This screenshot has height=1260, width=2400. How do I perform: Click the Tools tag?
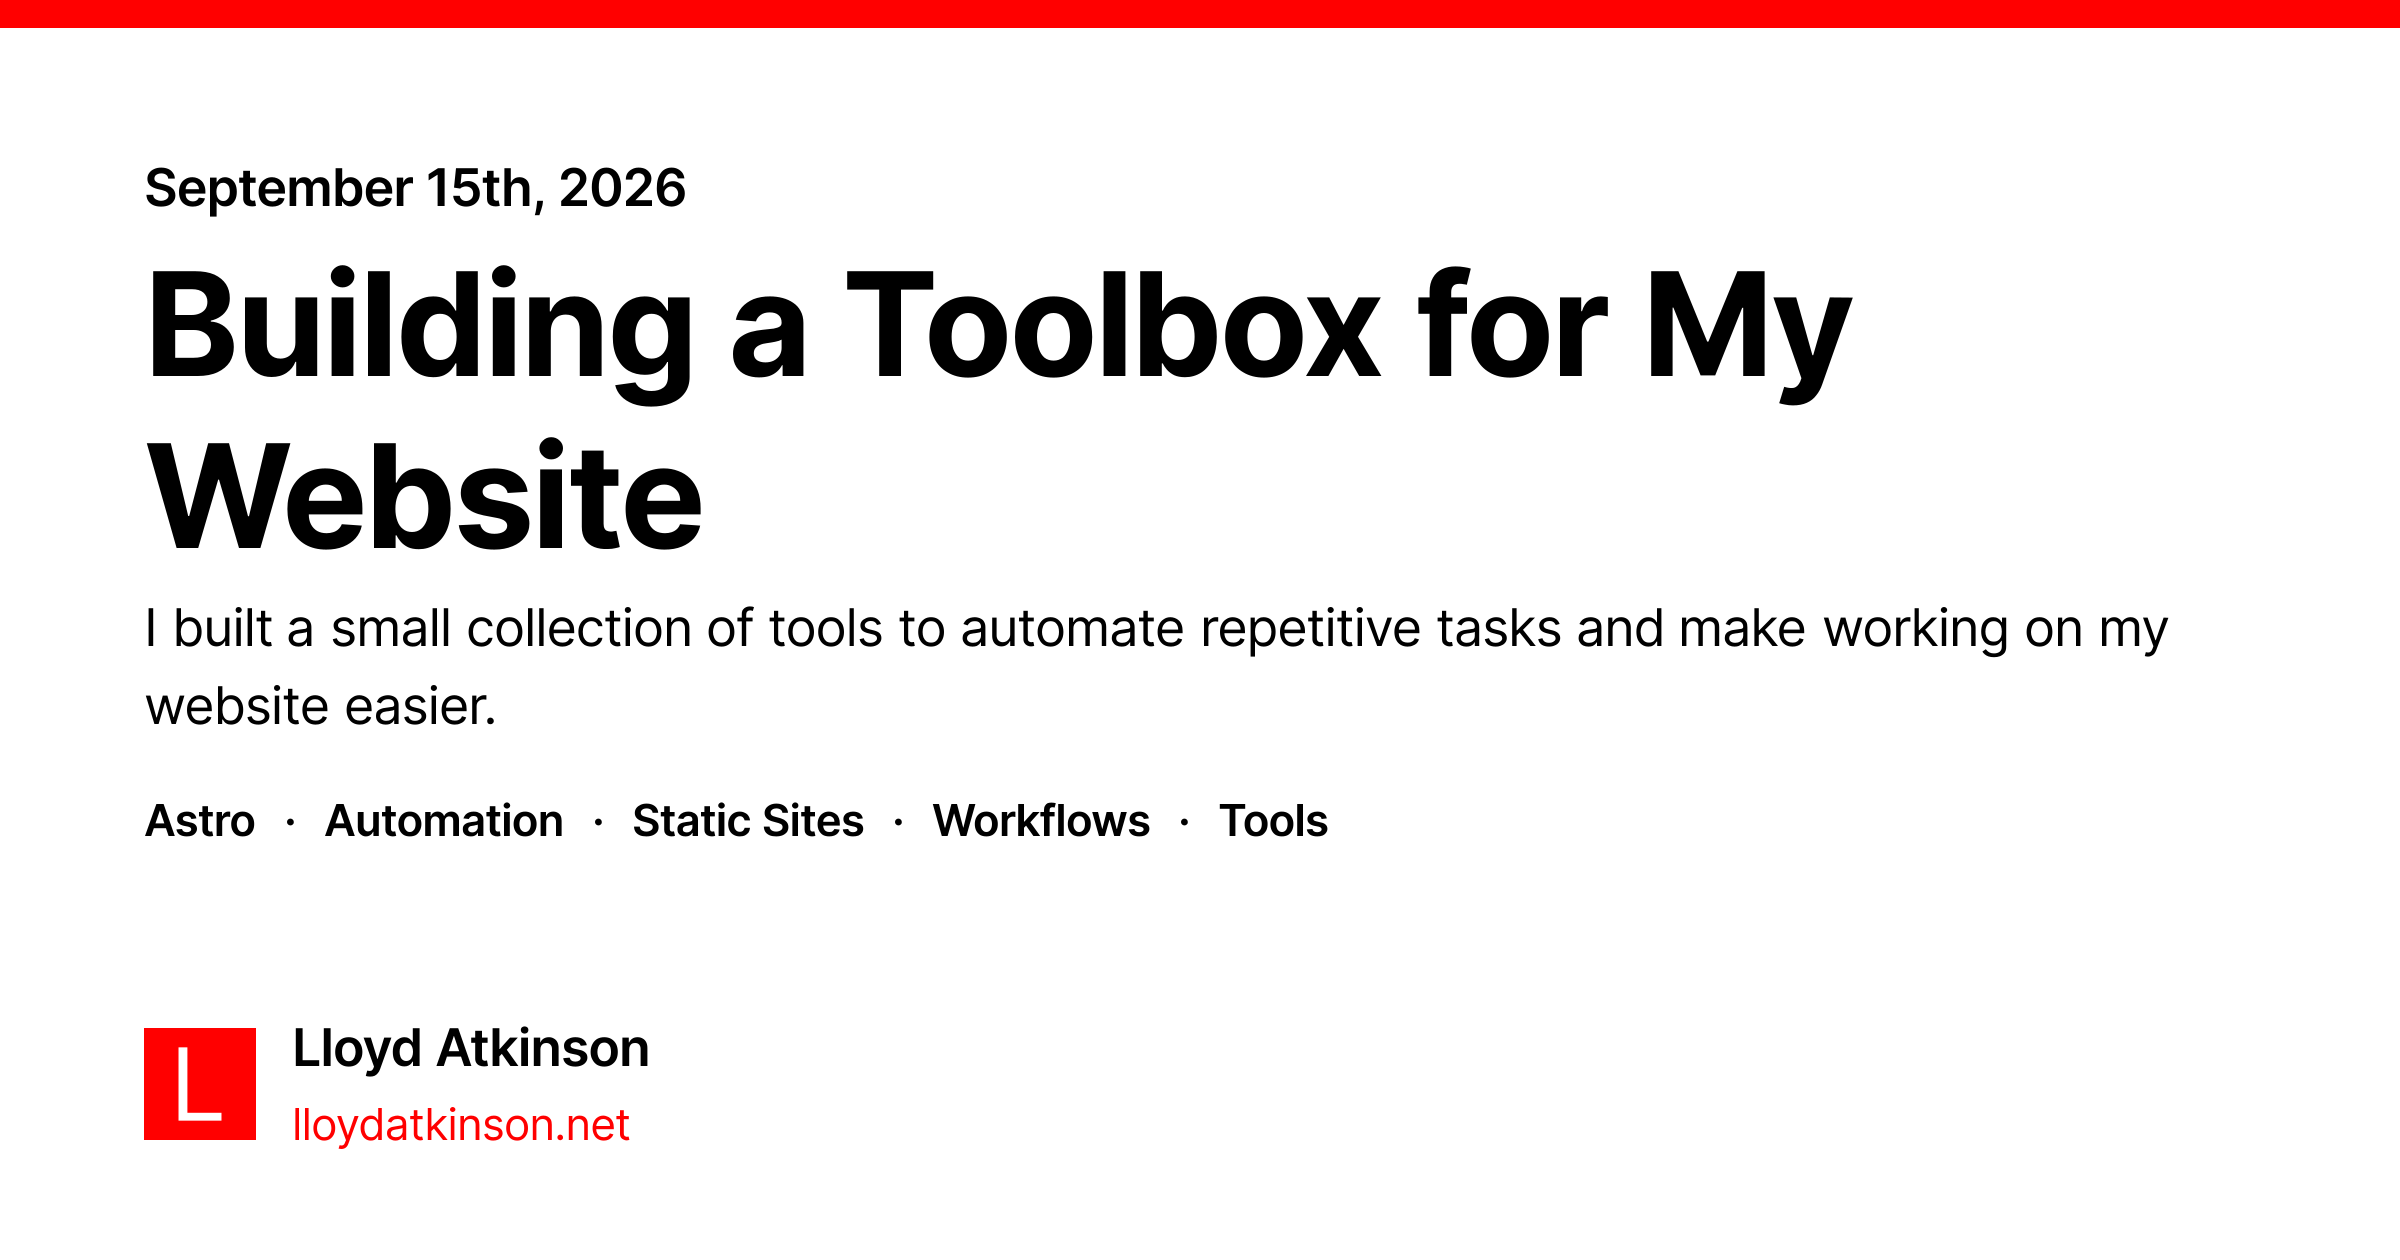(1273, 821)
